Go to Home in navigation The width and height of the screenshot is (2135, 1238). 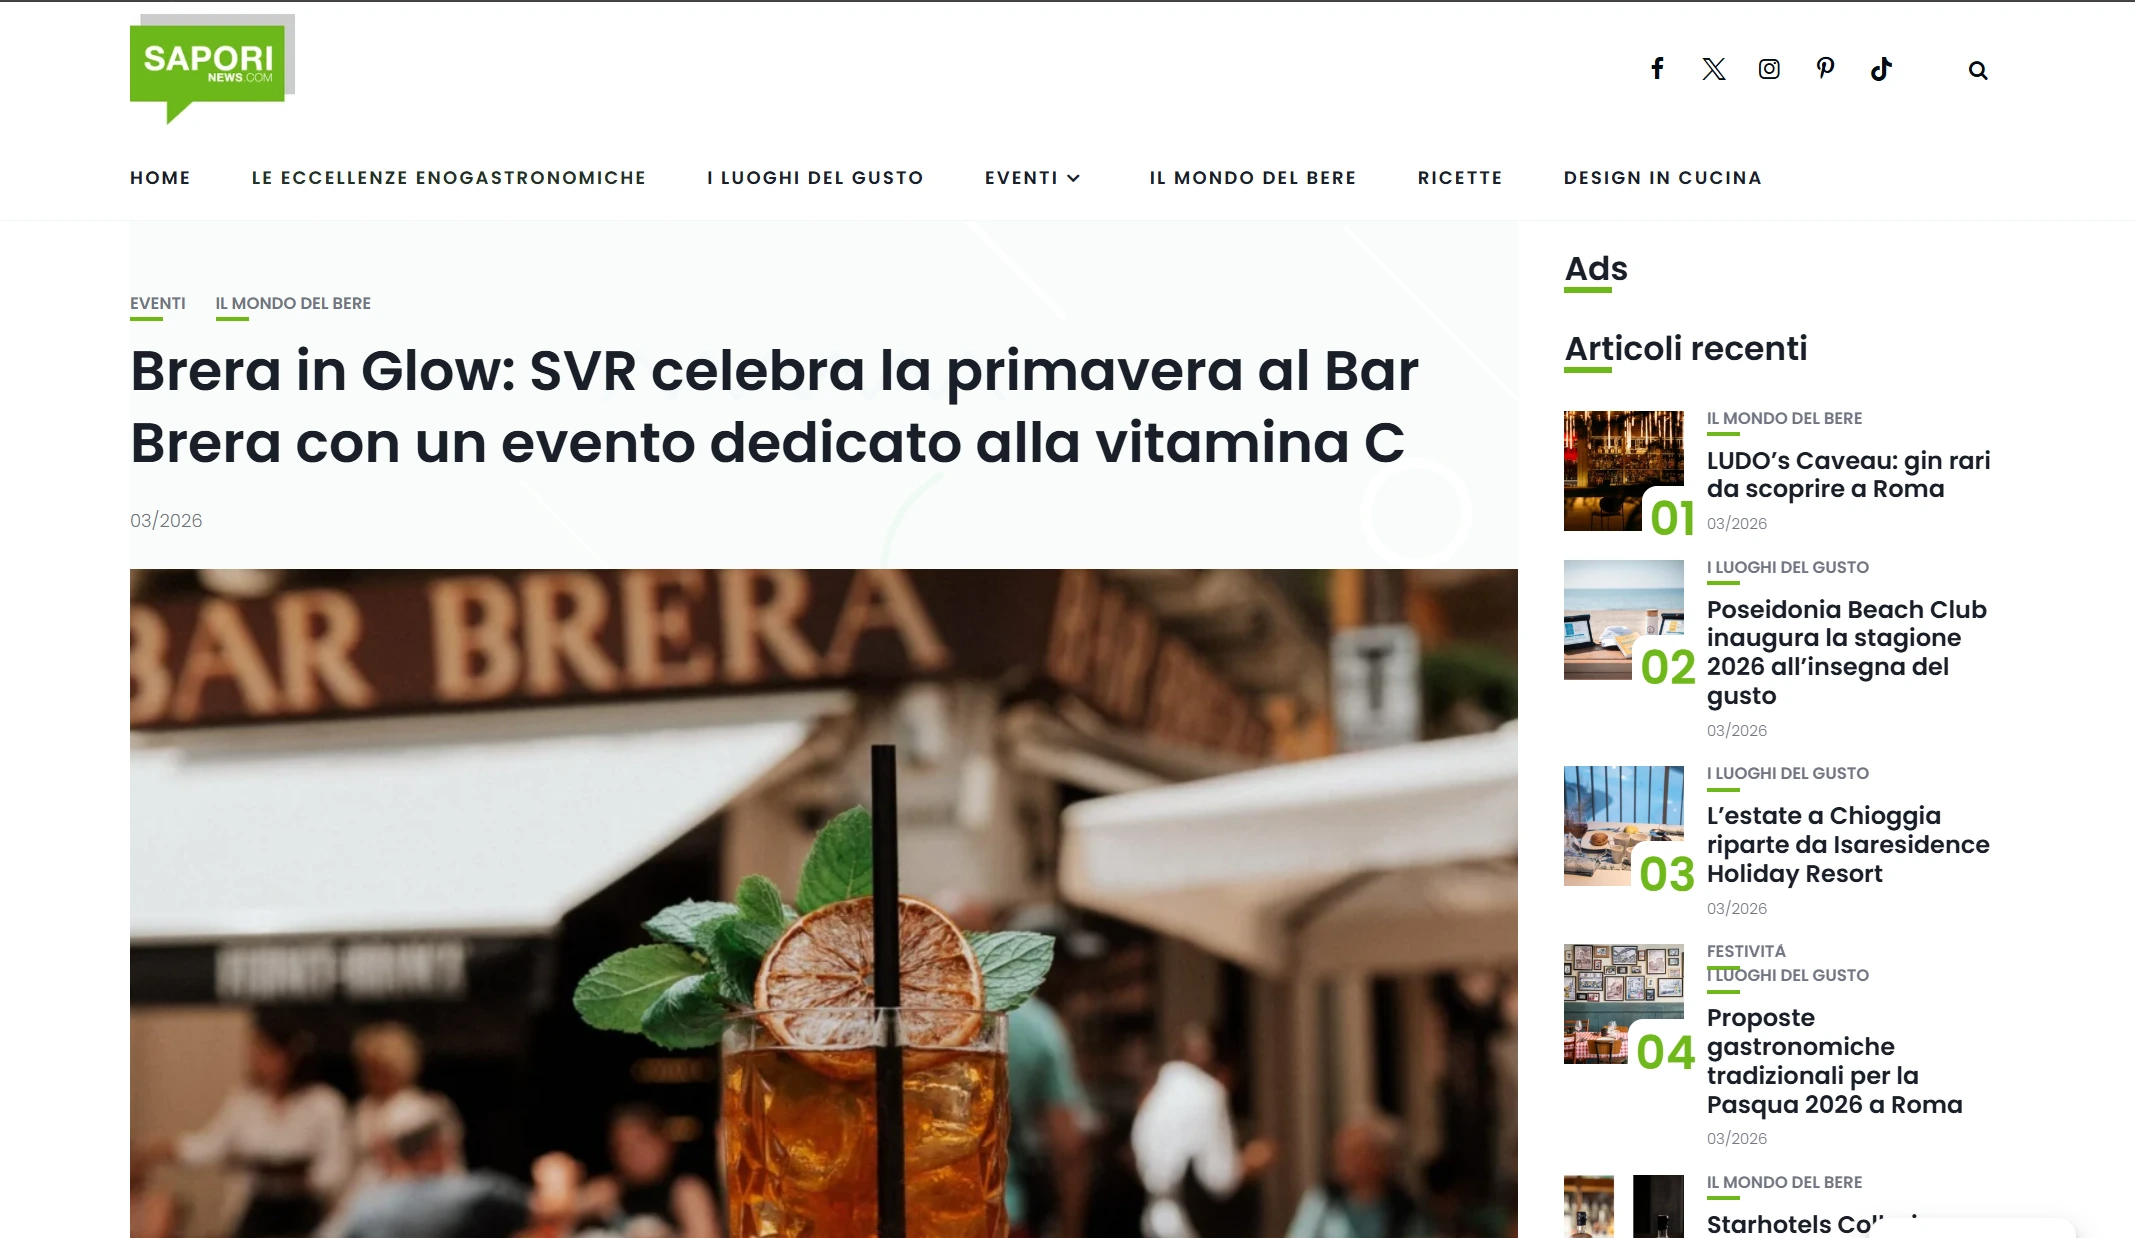click(160, 178)
